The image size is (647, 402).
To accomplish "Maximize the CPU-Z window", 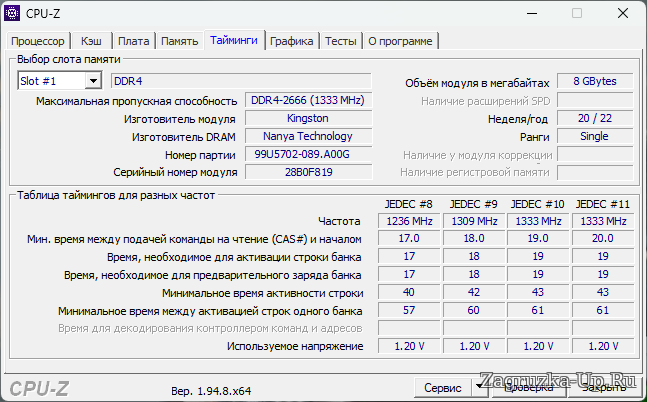I will click(x=576, y=14).
